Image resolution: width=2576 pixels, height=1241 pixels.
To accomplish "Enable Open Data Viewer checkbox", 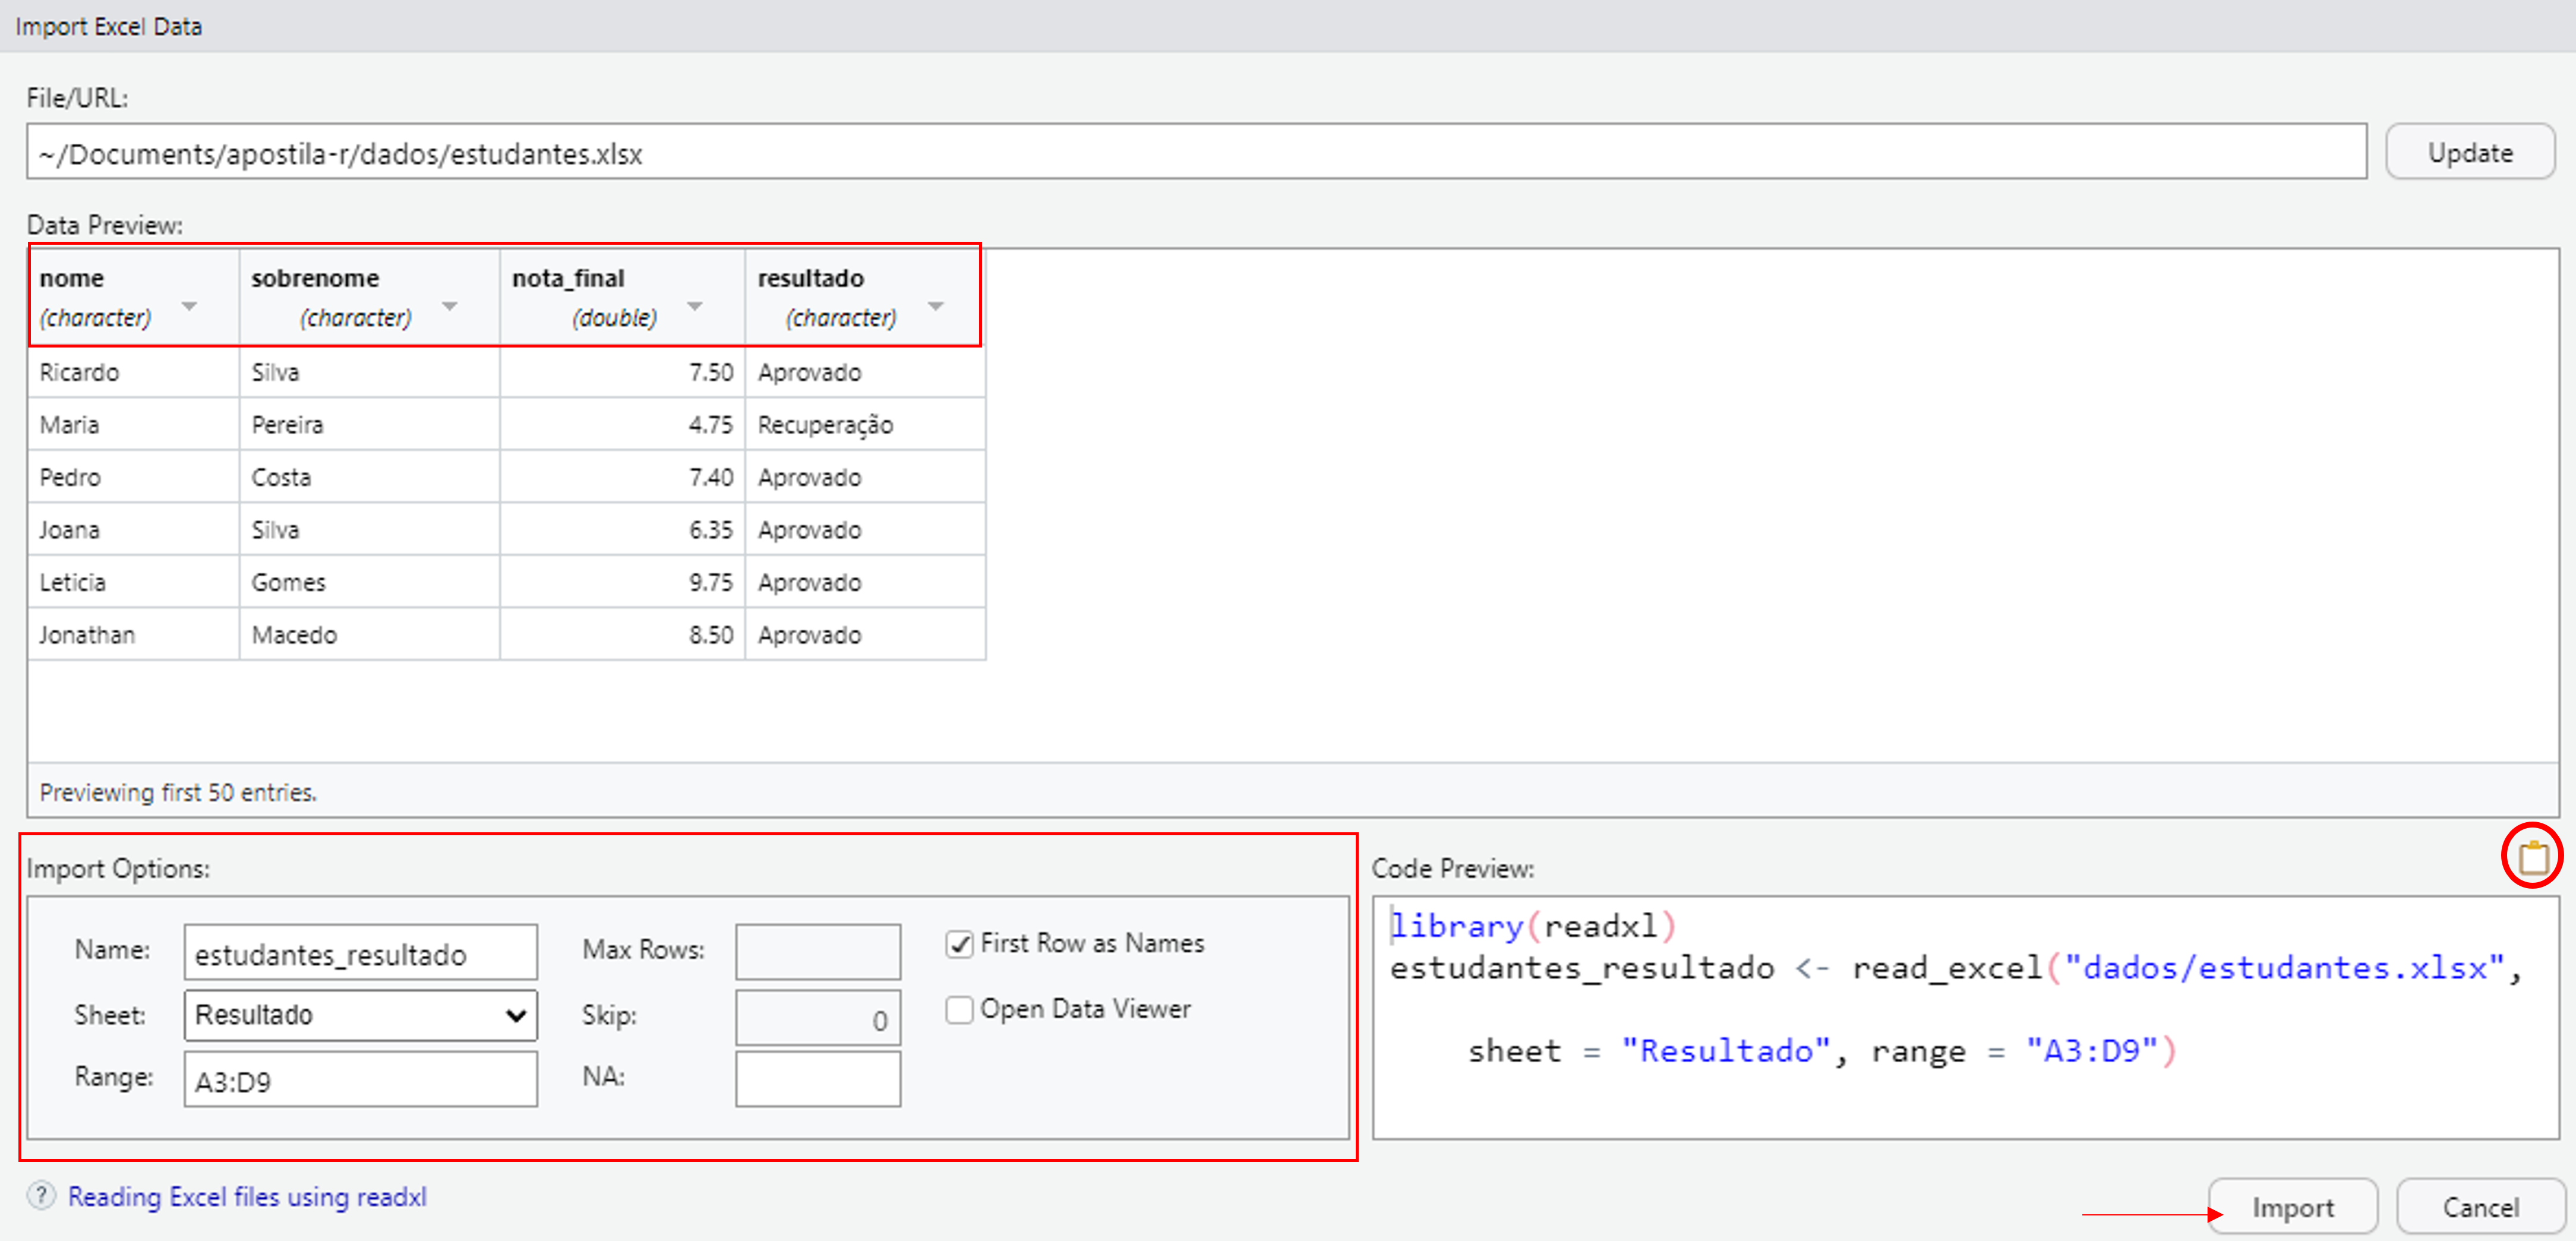I will [x=959, y=1009].
